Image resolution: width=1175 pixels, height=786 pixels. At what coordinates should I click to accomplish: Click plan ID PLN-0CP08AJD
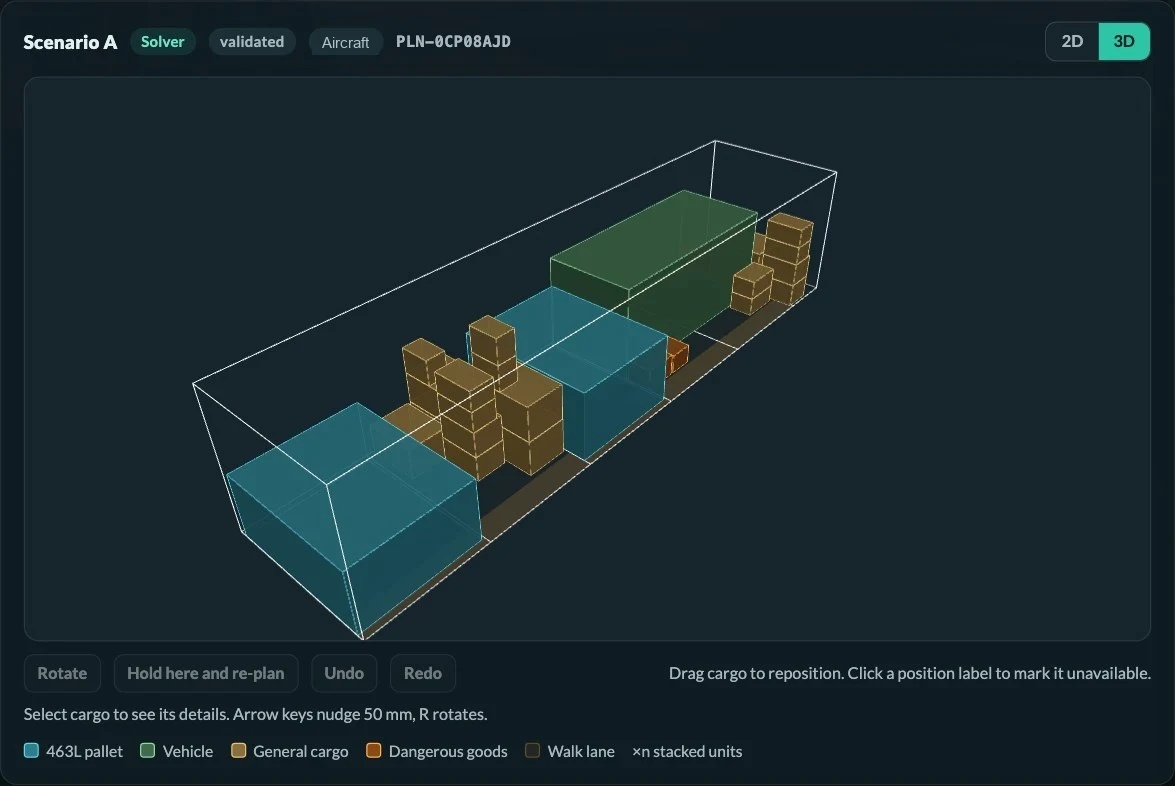453,41
